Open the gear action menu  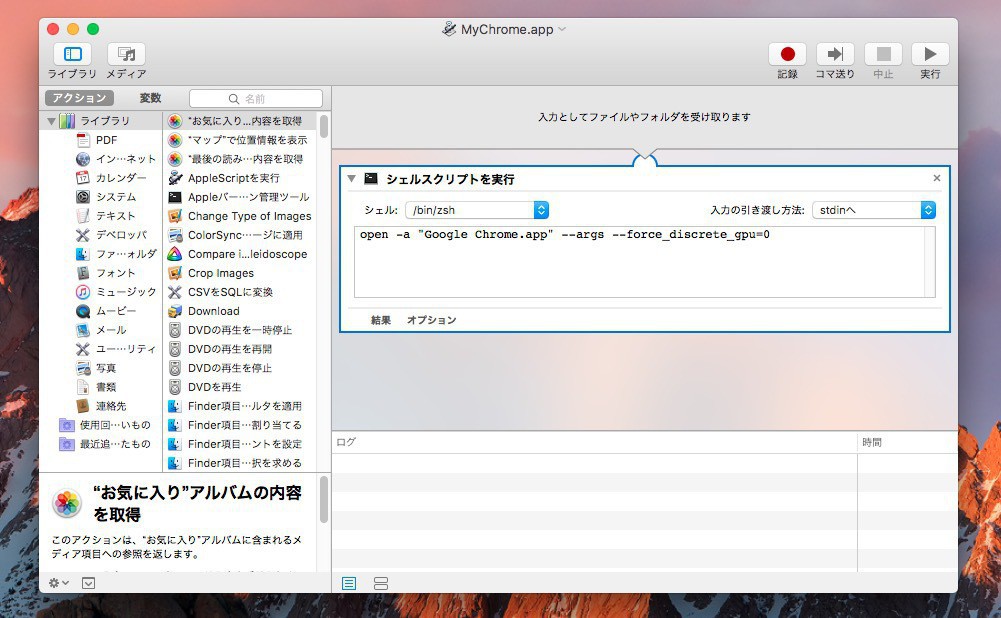tap(59, 583)
